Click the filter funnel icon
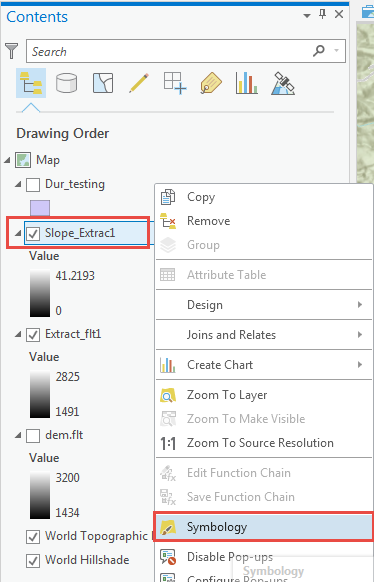This screenshot has height=582, width=374. tap(12, 51)
